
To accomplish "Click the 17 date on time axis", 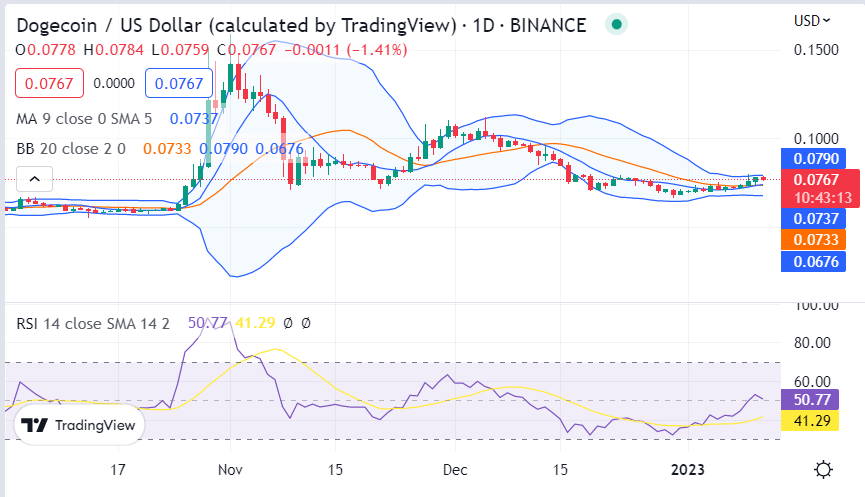I will click(x=118, y=470).
